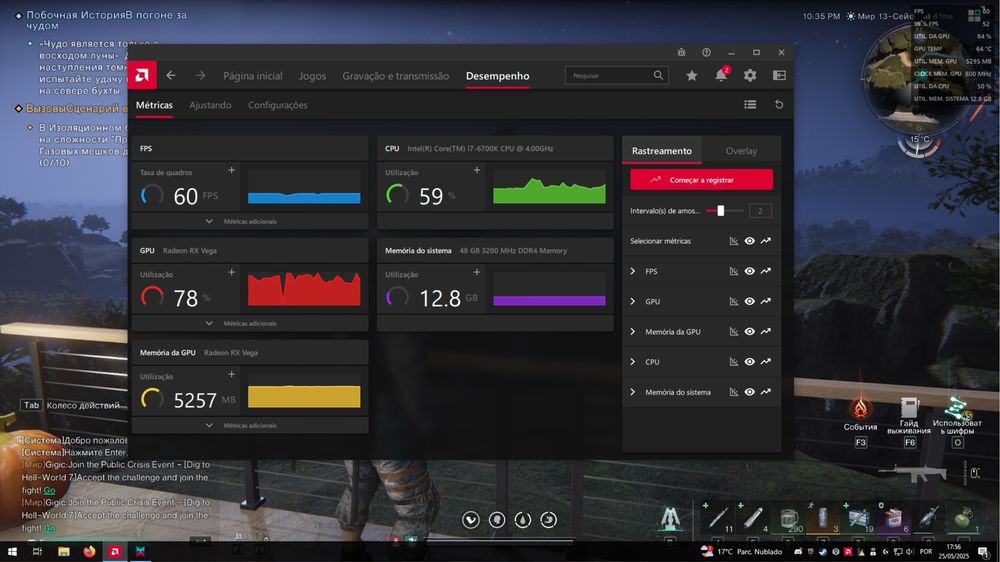The image size is (1000, 562).
Task: Open the help question mark icon
Action: click(x=706, y=52)
